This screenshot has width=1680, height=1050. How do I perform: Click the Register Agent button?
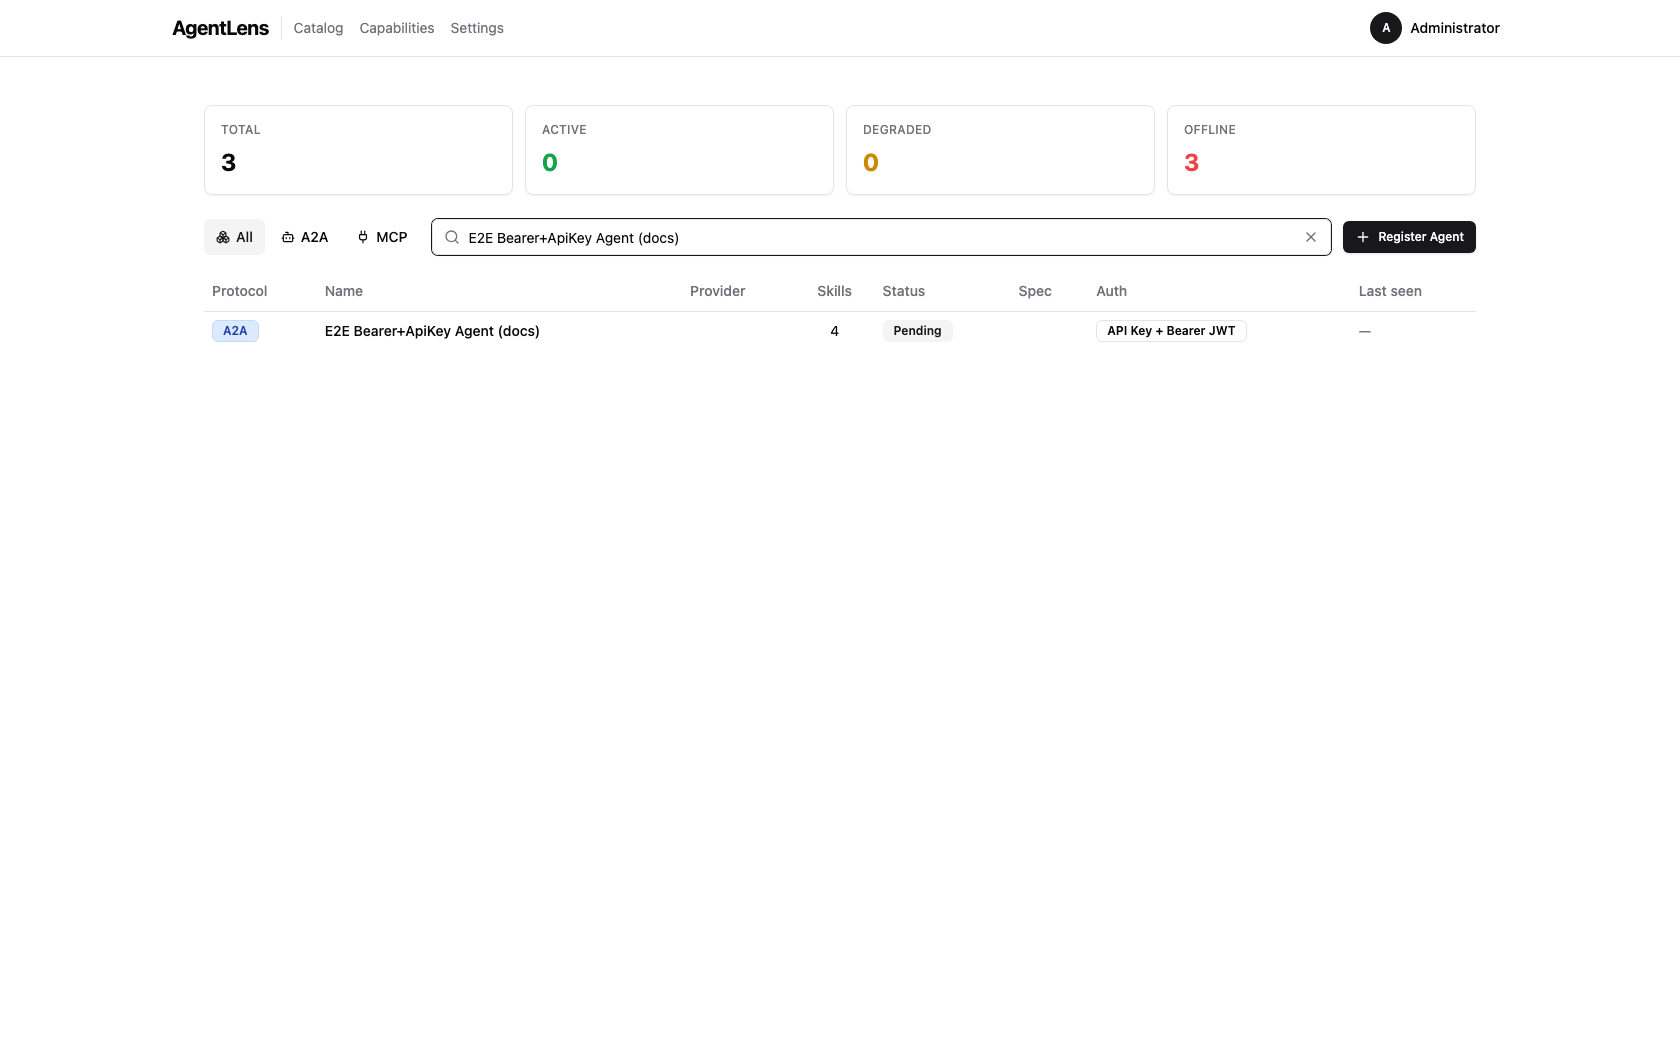(1409, 237)
